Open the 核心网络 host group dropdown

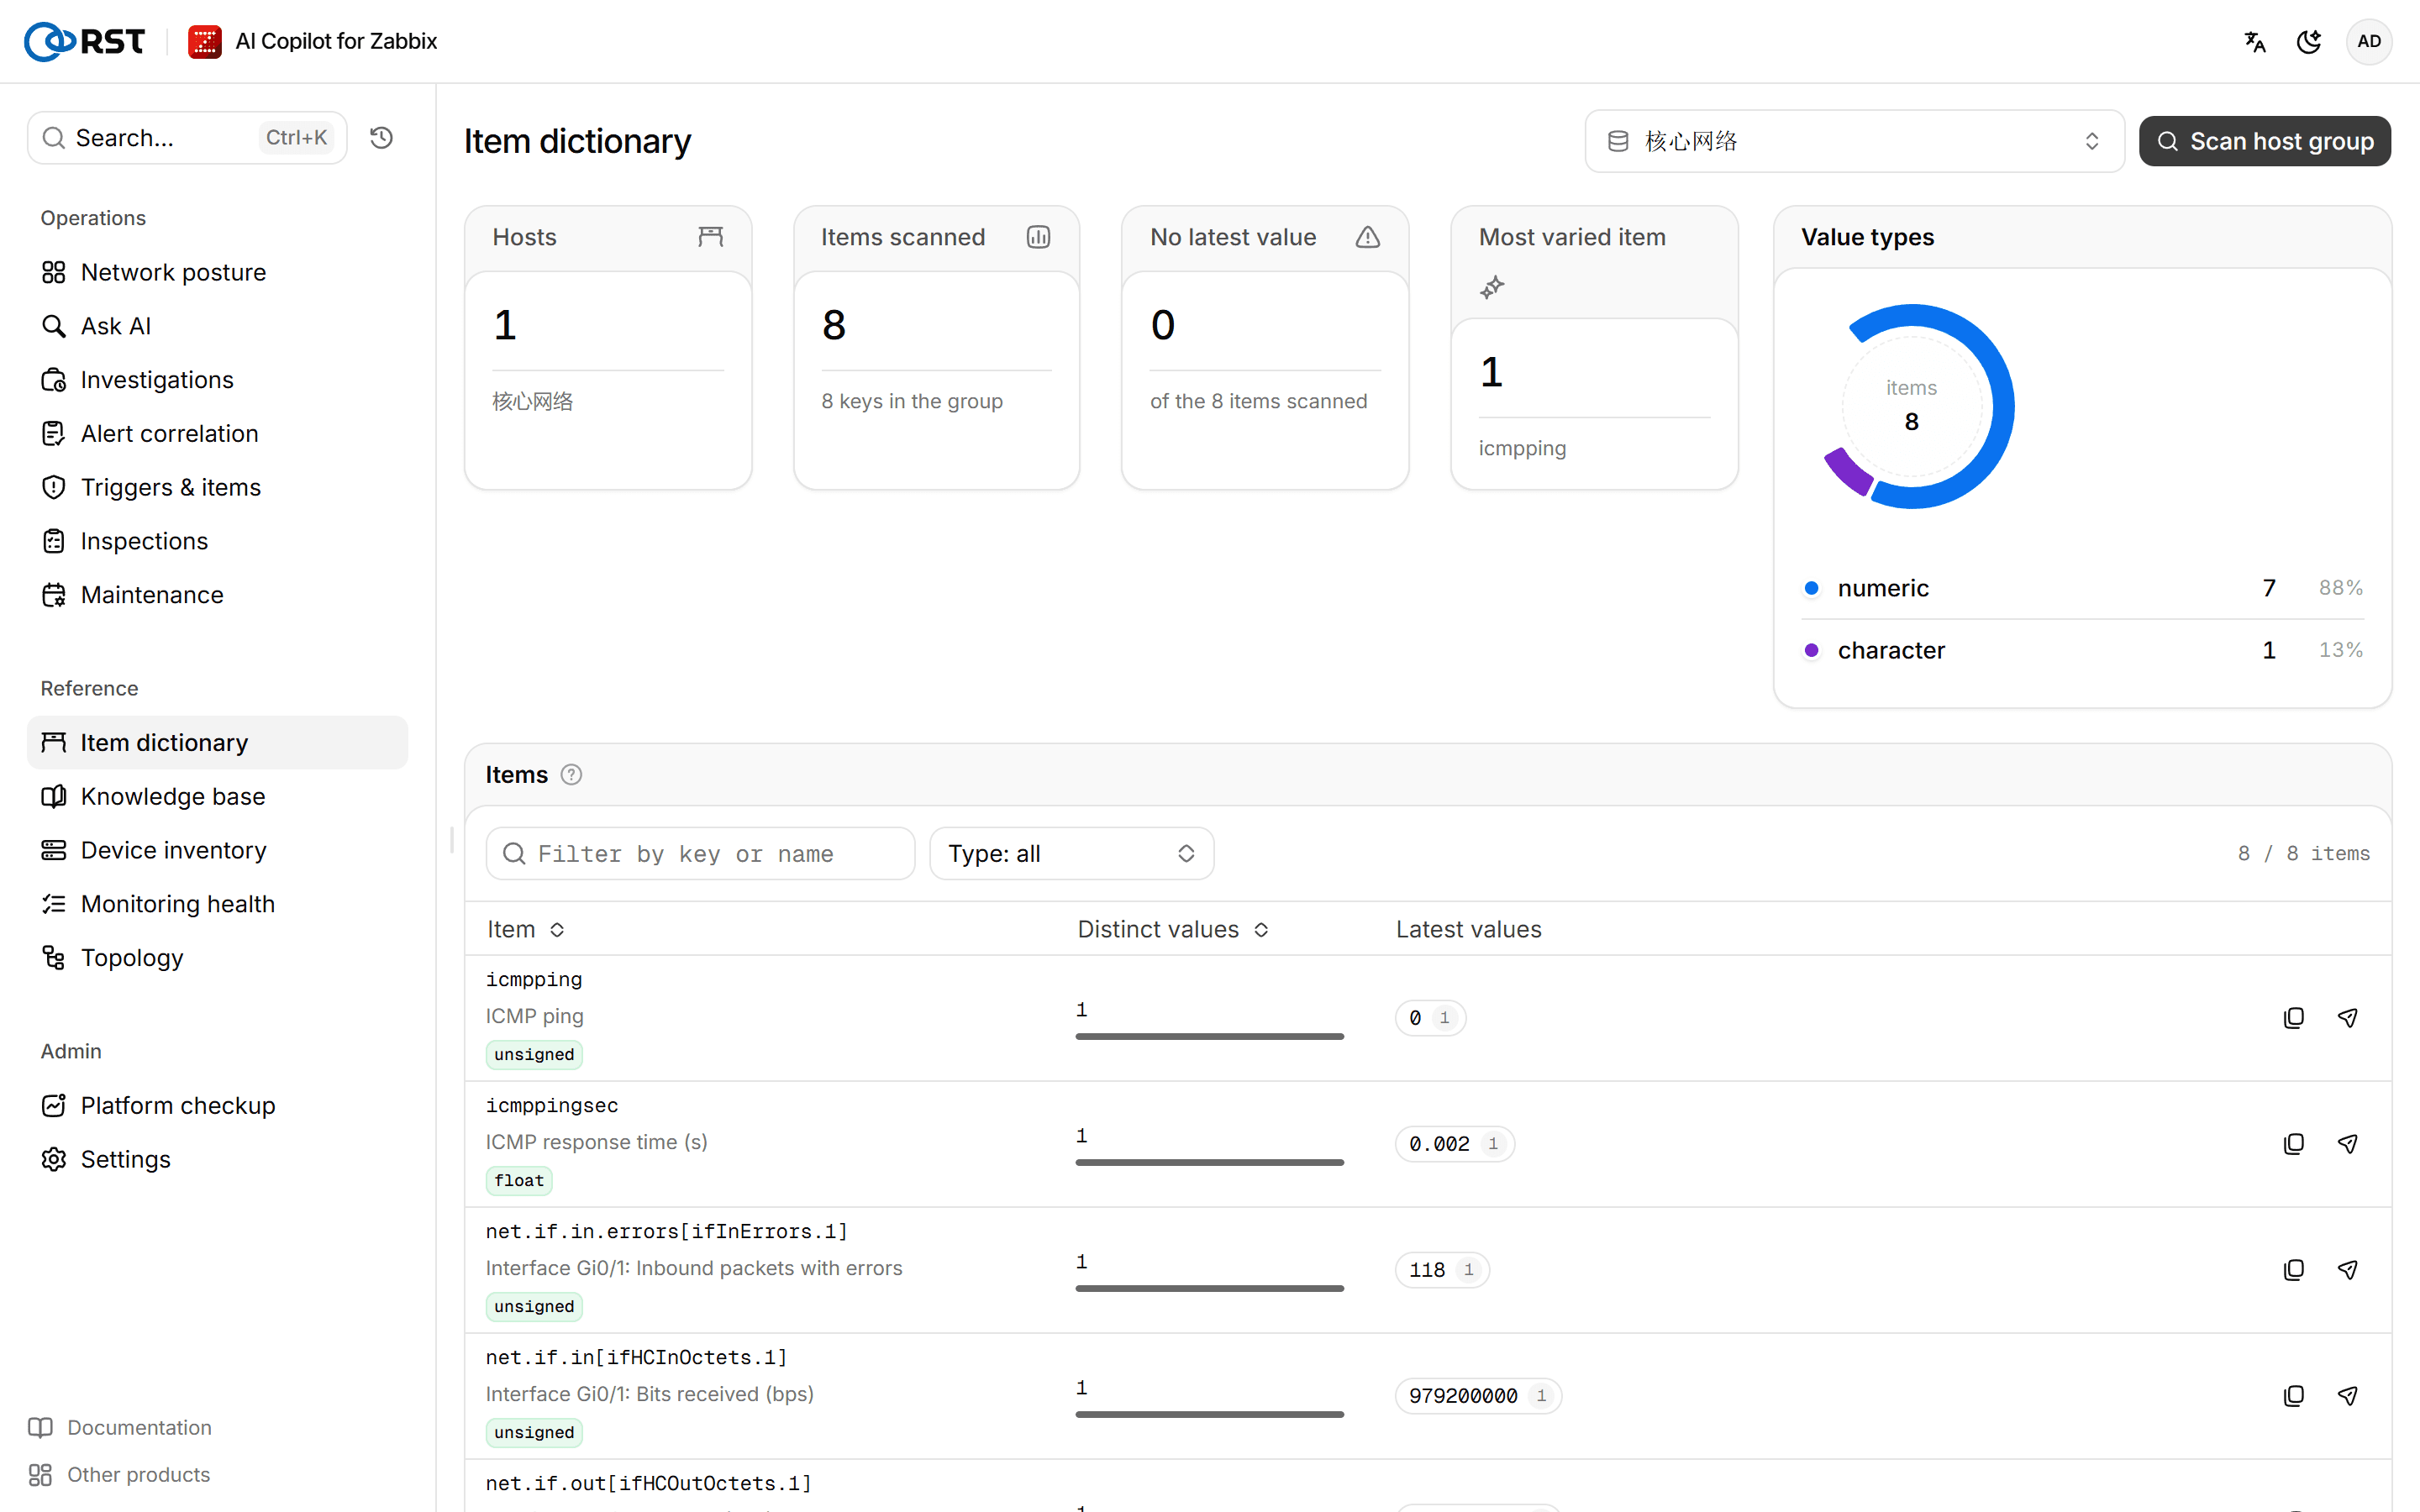(1854, 141)
